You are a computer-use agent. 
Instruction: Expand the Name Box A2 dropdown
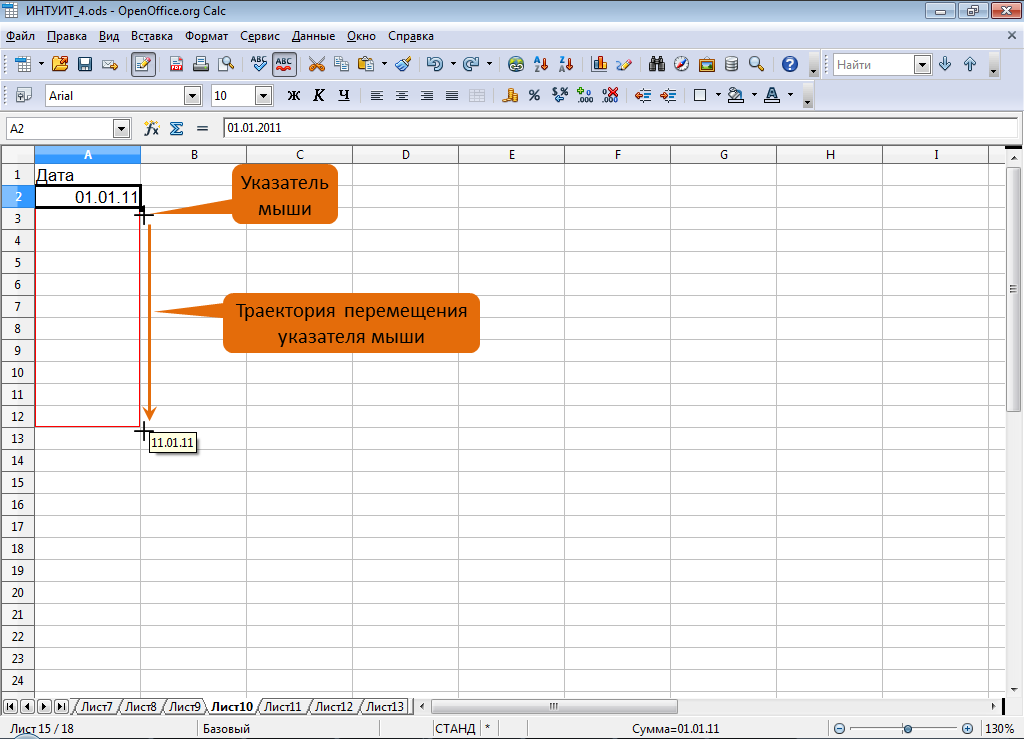[x=121, y=129]
